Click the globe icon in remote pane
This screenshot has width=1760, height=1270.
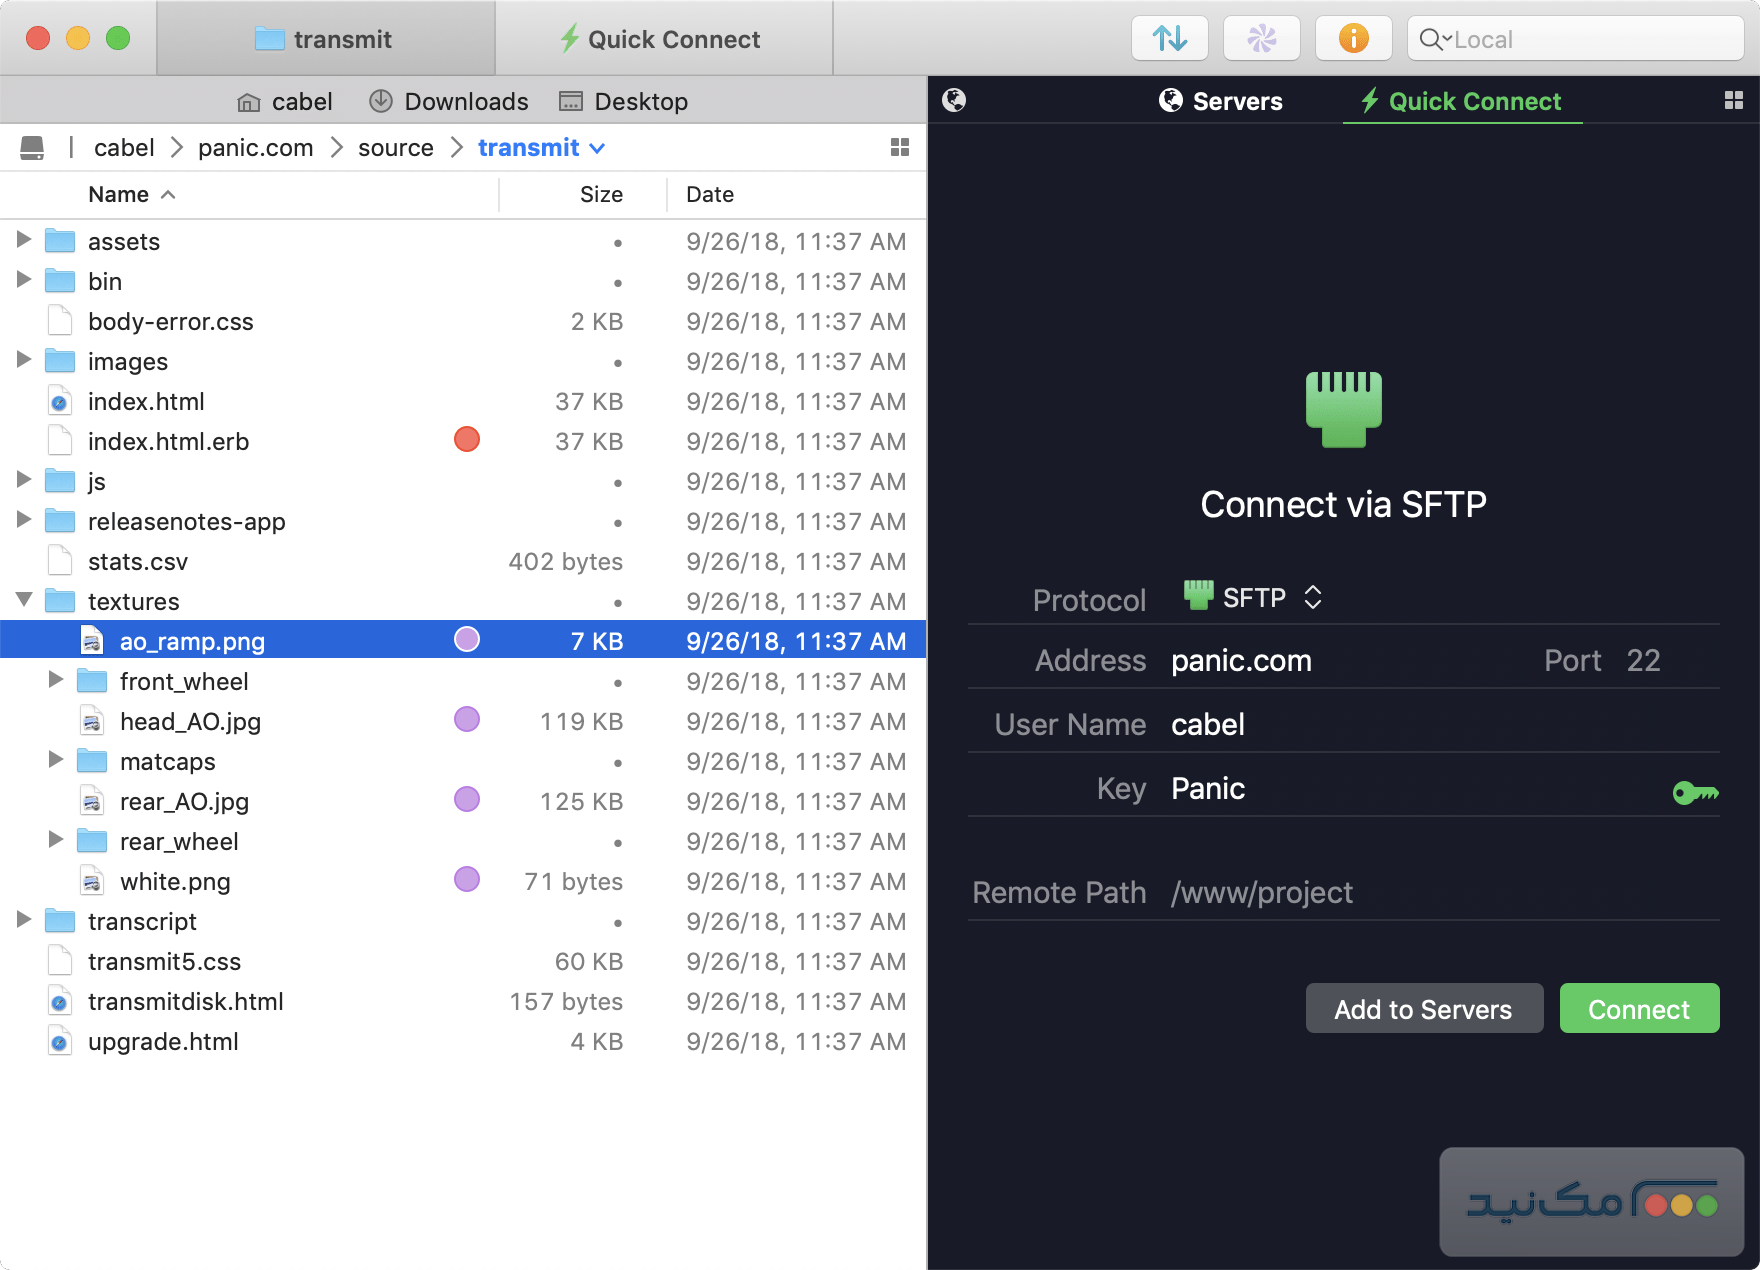click(954, 100)
